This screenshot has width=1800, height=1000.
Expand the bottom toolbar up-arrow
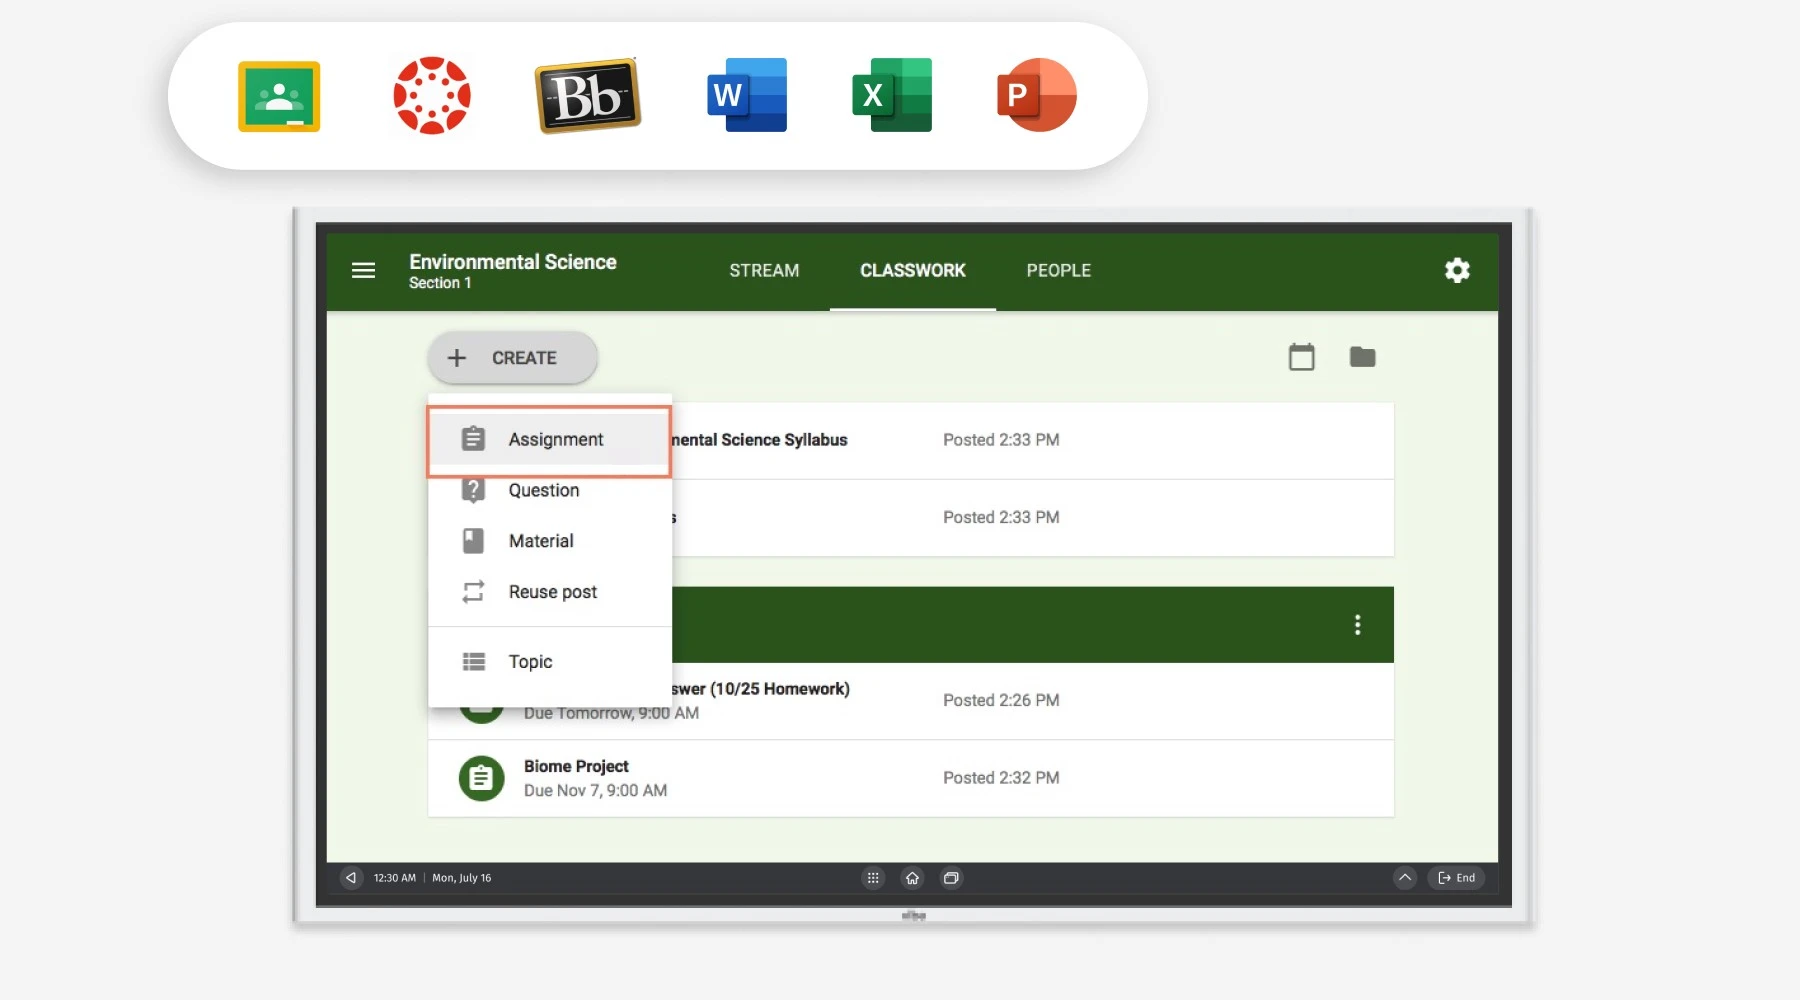point(1404,878)
